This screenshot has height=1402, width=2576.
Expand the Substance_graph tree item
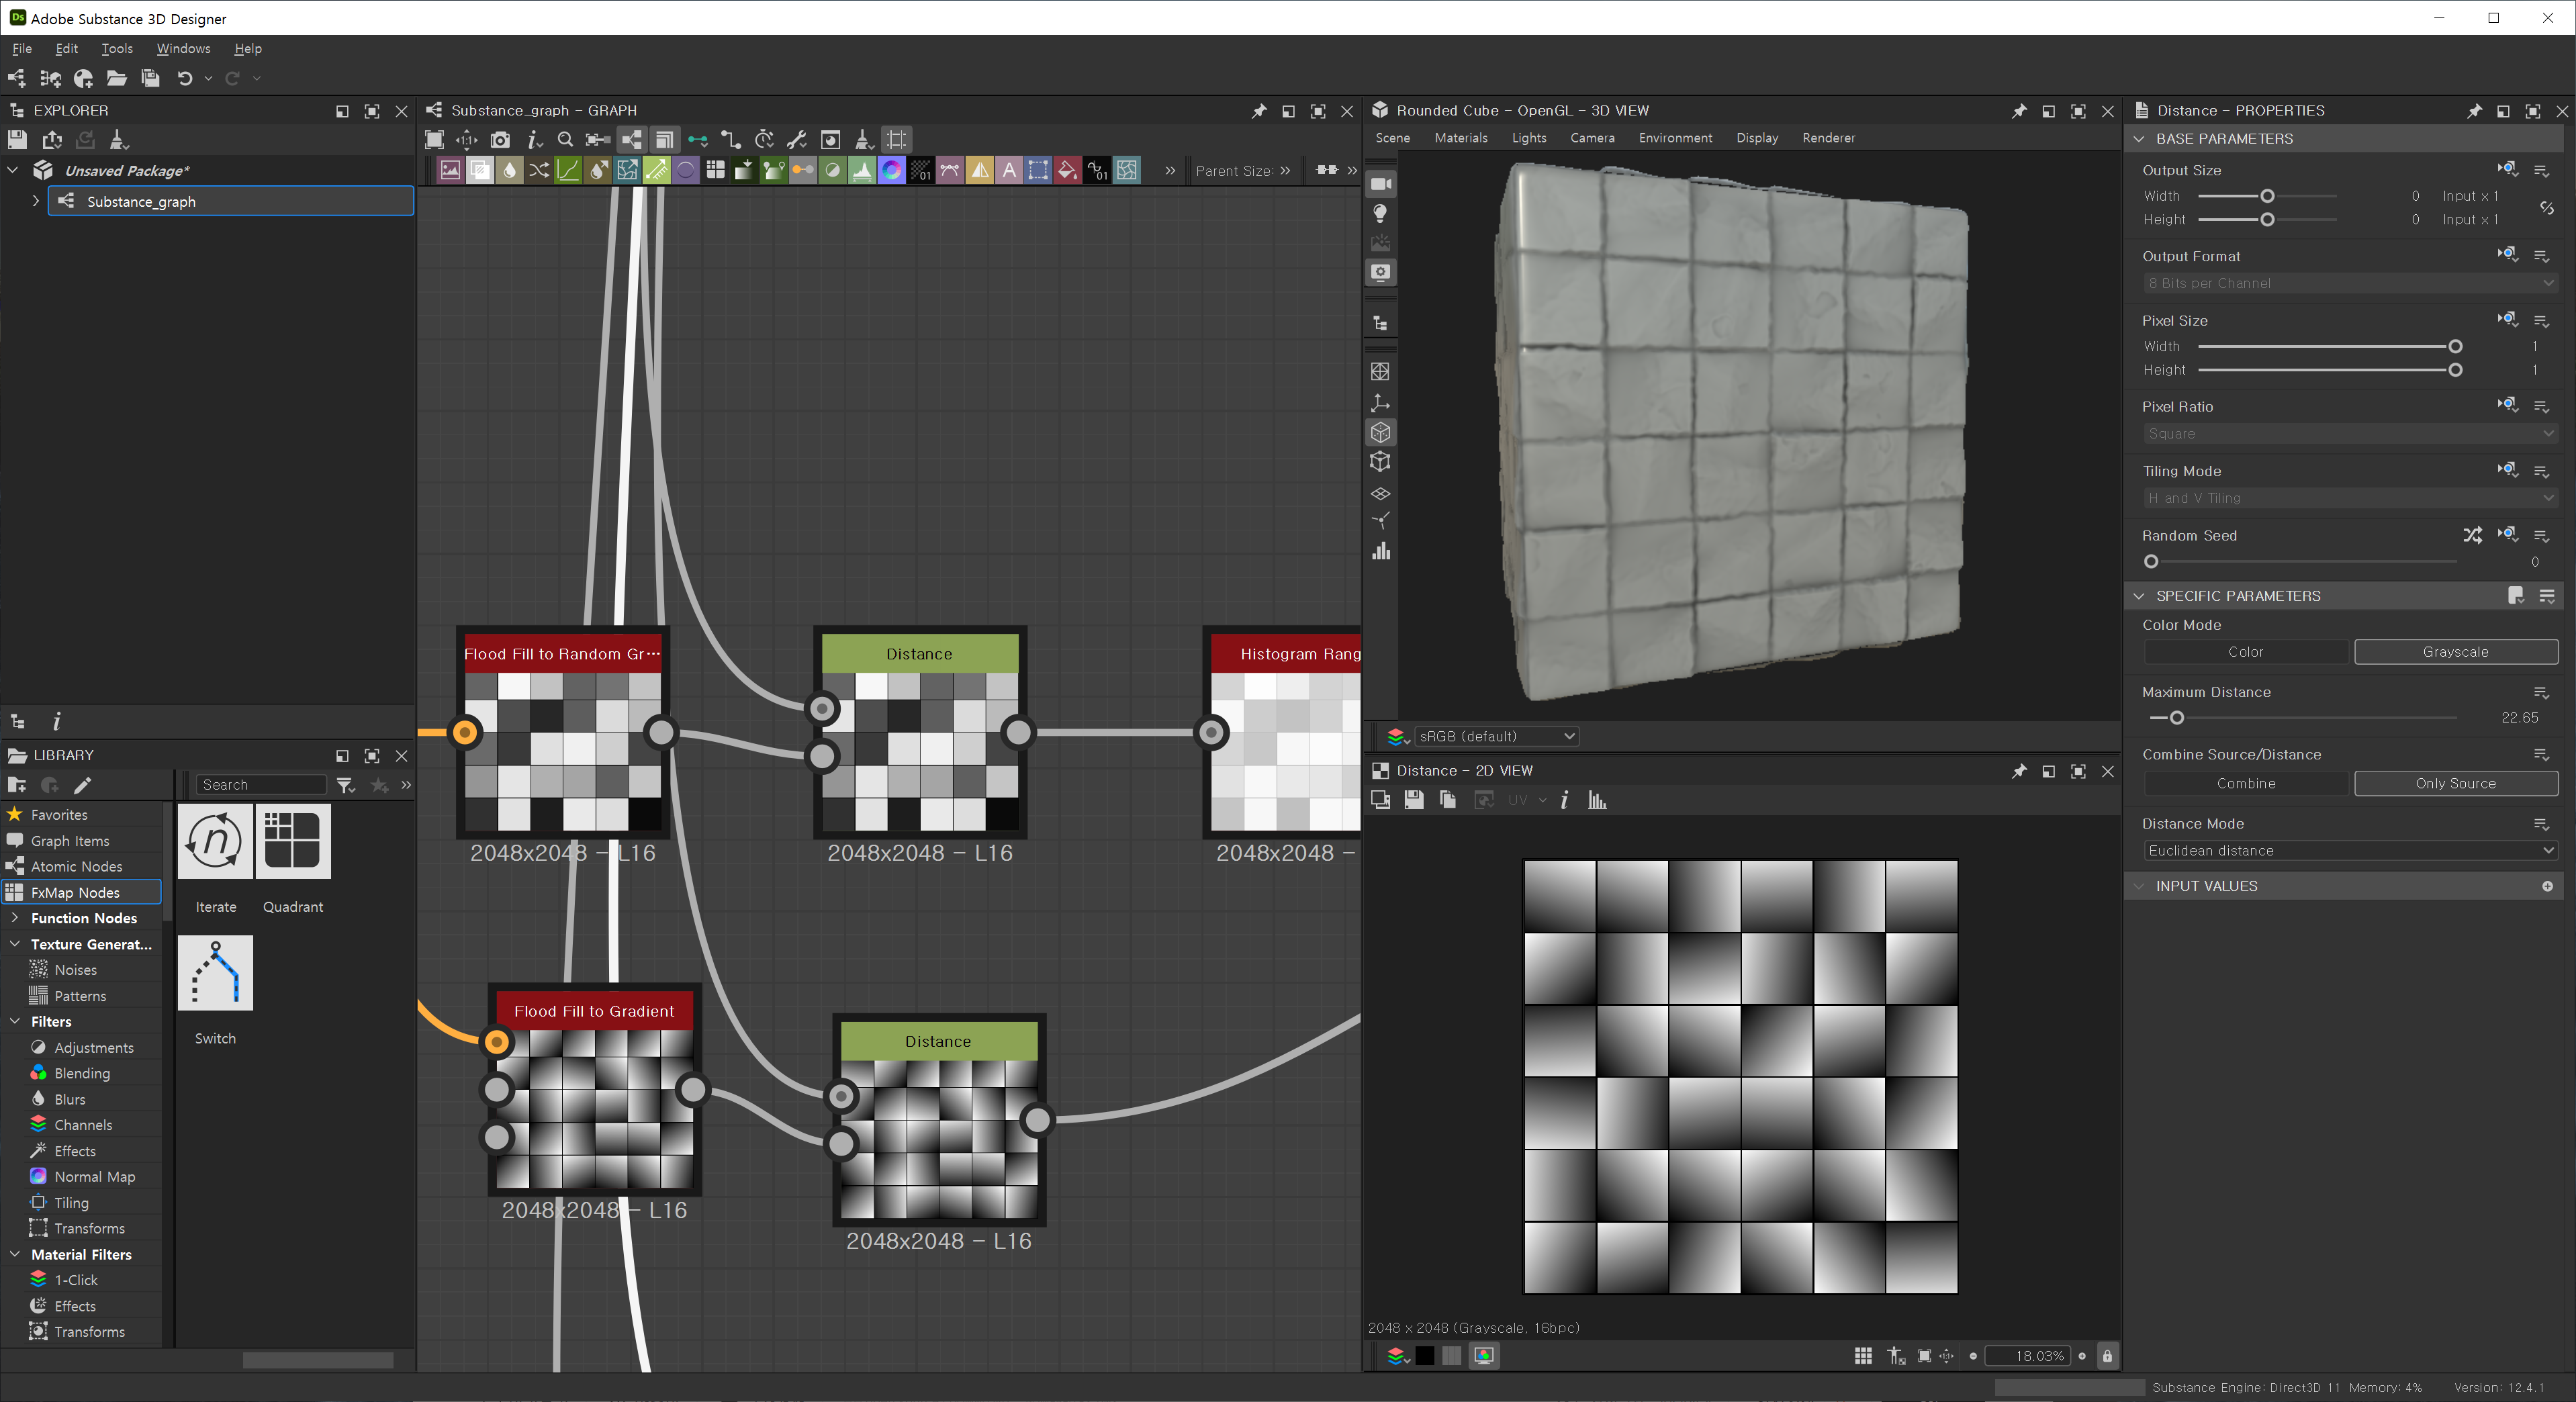36,201
